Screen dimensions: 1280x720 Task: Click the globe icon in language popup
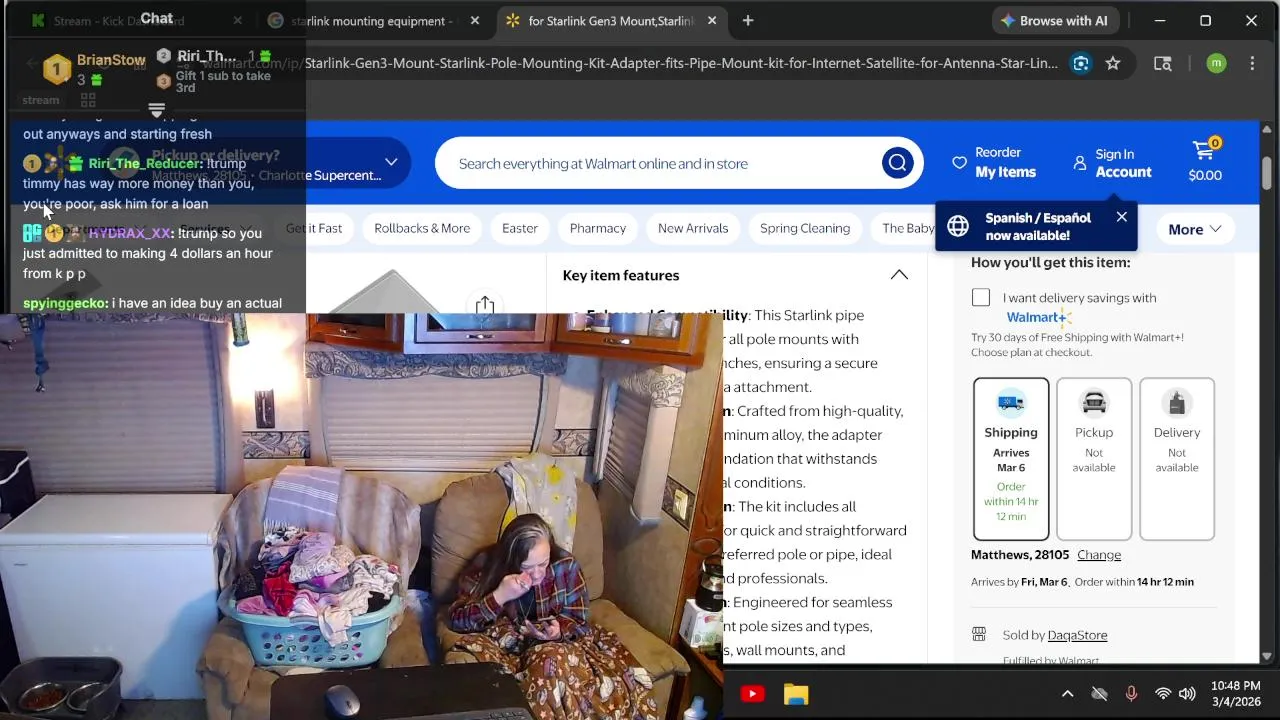point(958,226)
